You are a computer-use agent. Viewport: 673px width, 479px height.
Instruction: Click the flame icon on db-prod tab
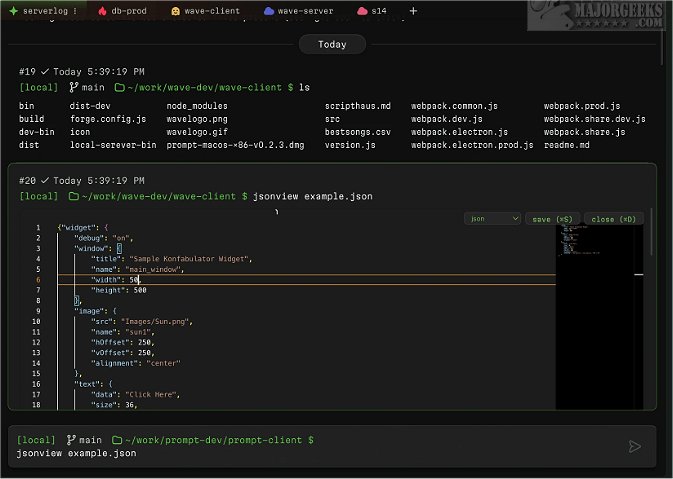pyautogui.click(x=102, y=10)
